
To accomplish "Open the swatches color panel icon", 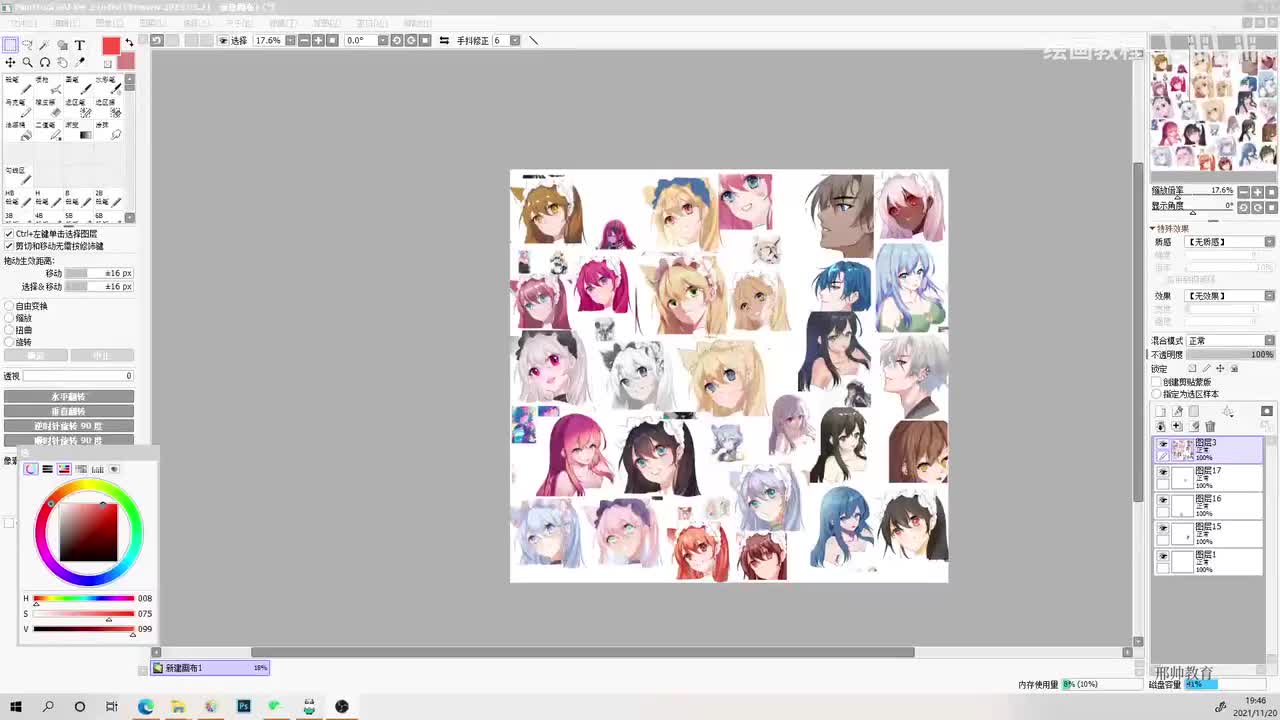I will (x=98, y=469).
